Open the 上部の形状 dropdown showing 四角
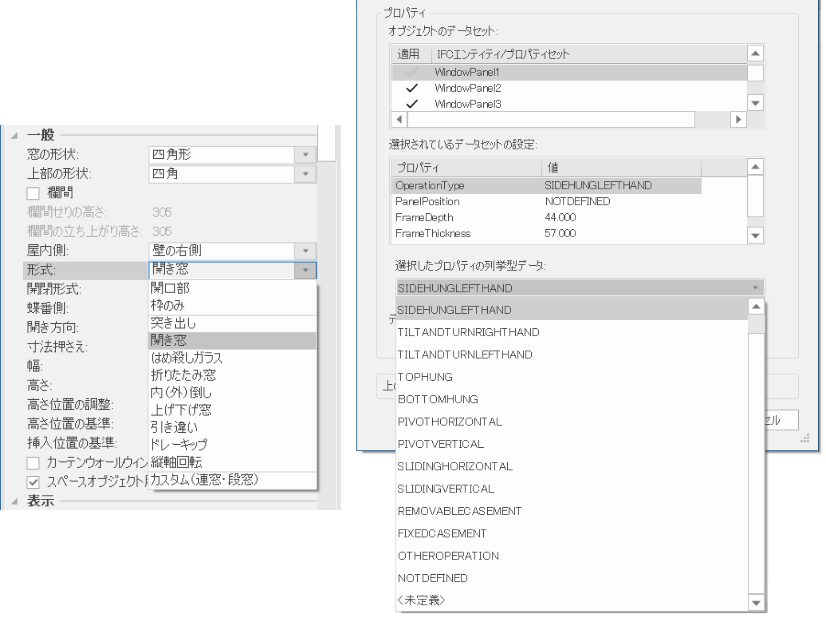The image size is (826, 619). 305,172
